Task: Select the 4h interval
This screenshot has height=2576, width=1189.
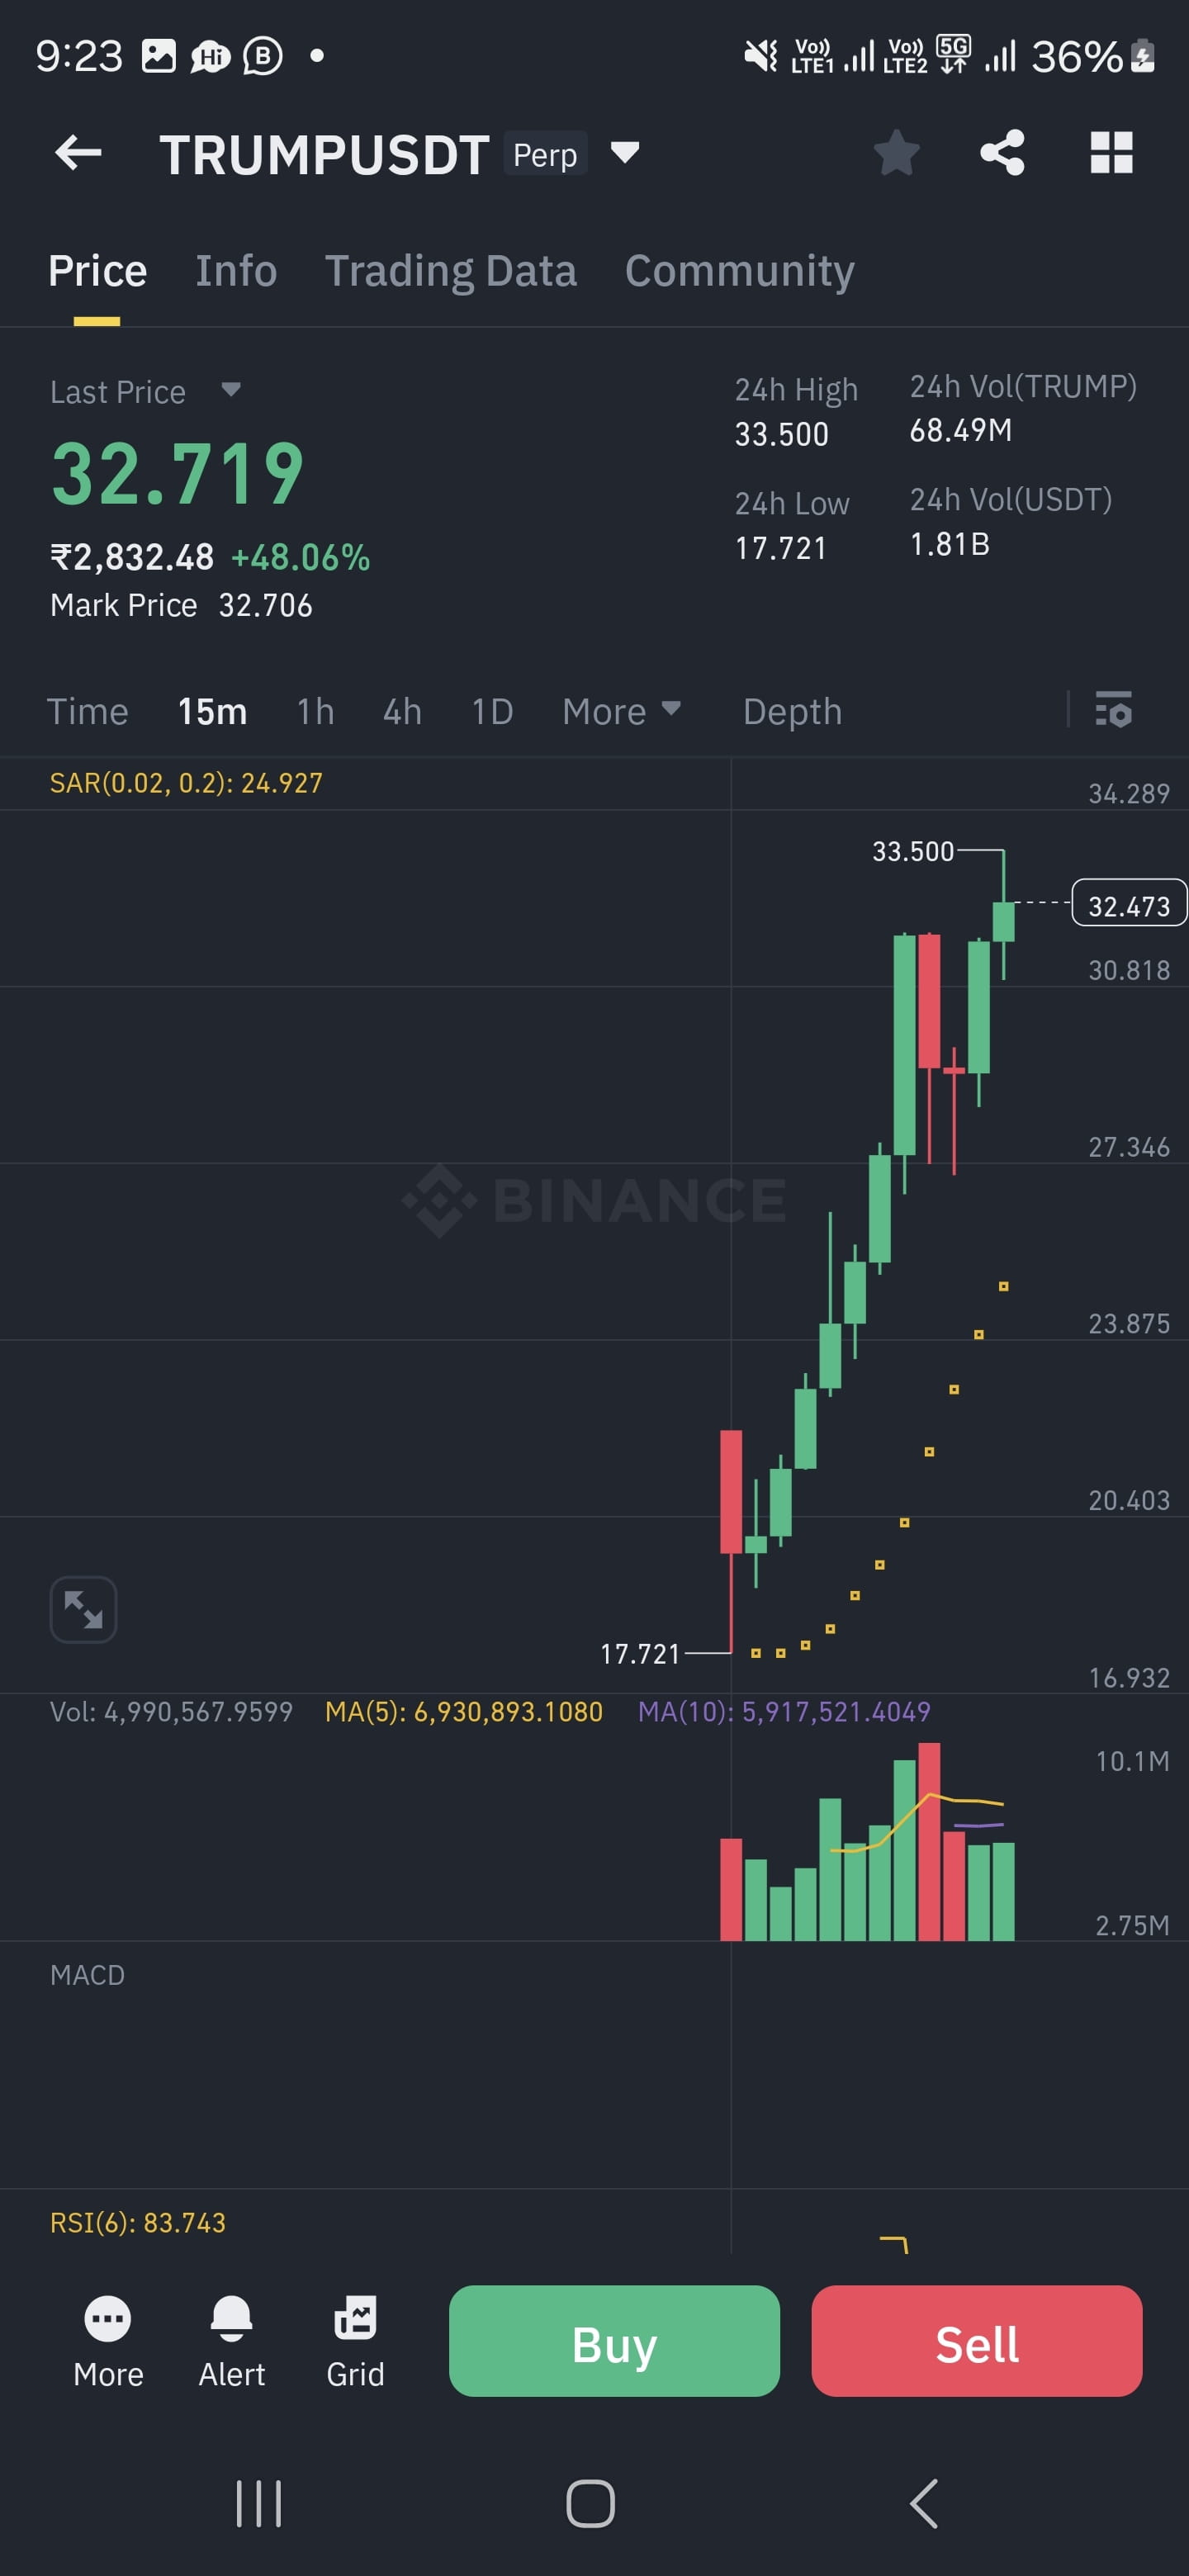Action: point(402,711)
